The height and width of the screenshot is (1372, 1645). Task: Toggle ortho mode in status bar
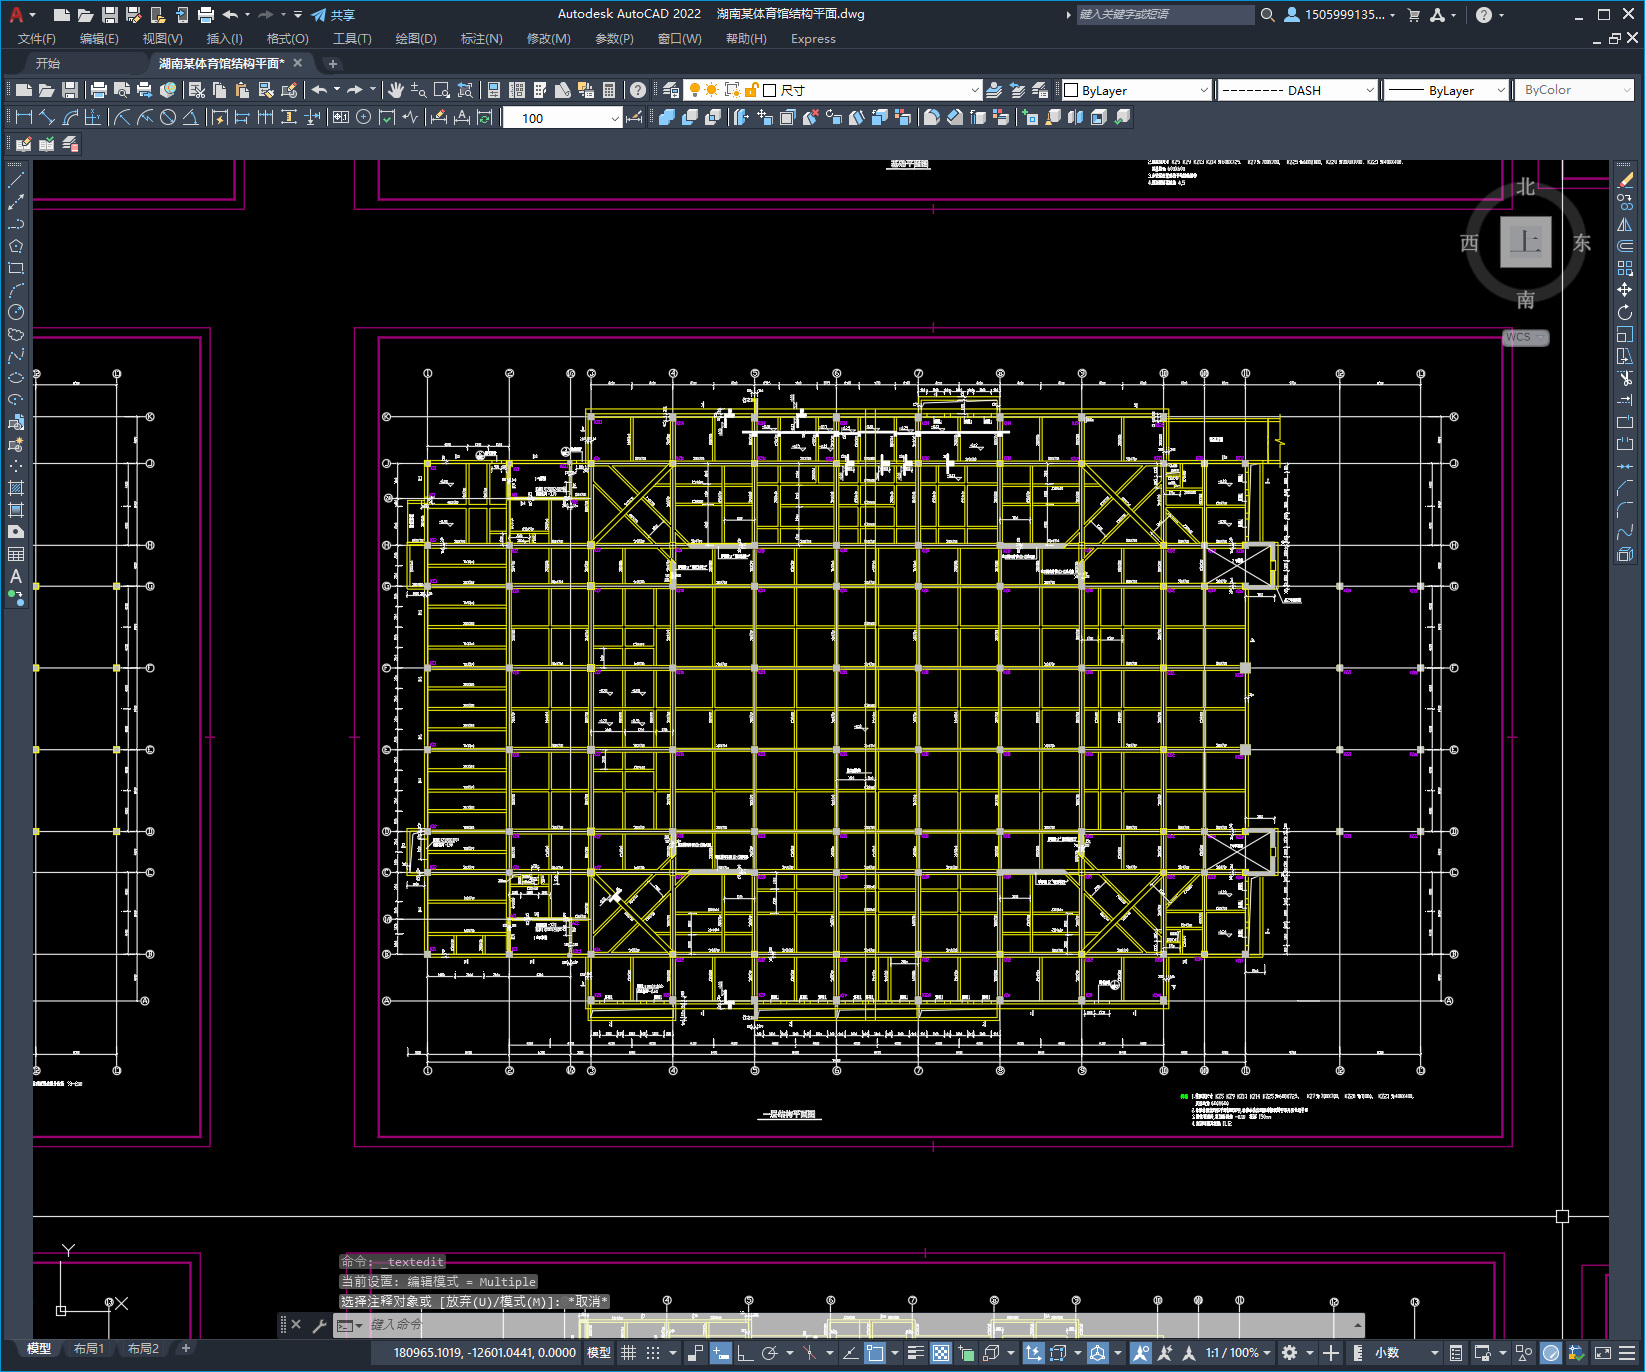pyautogui.click(x=745, y=1353)
